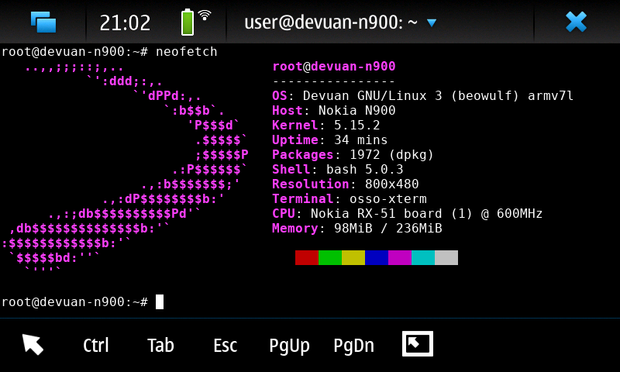Tap the Ctrl key button

(96, 345)
